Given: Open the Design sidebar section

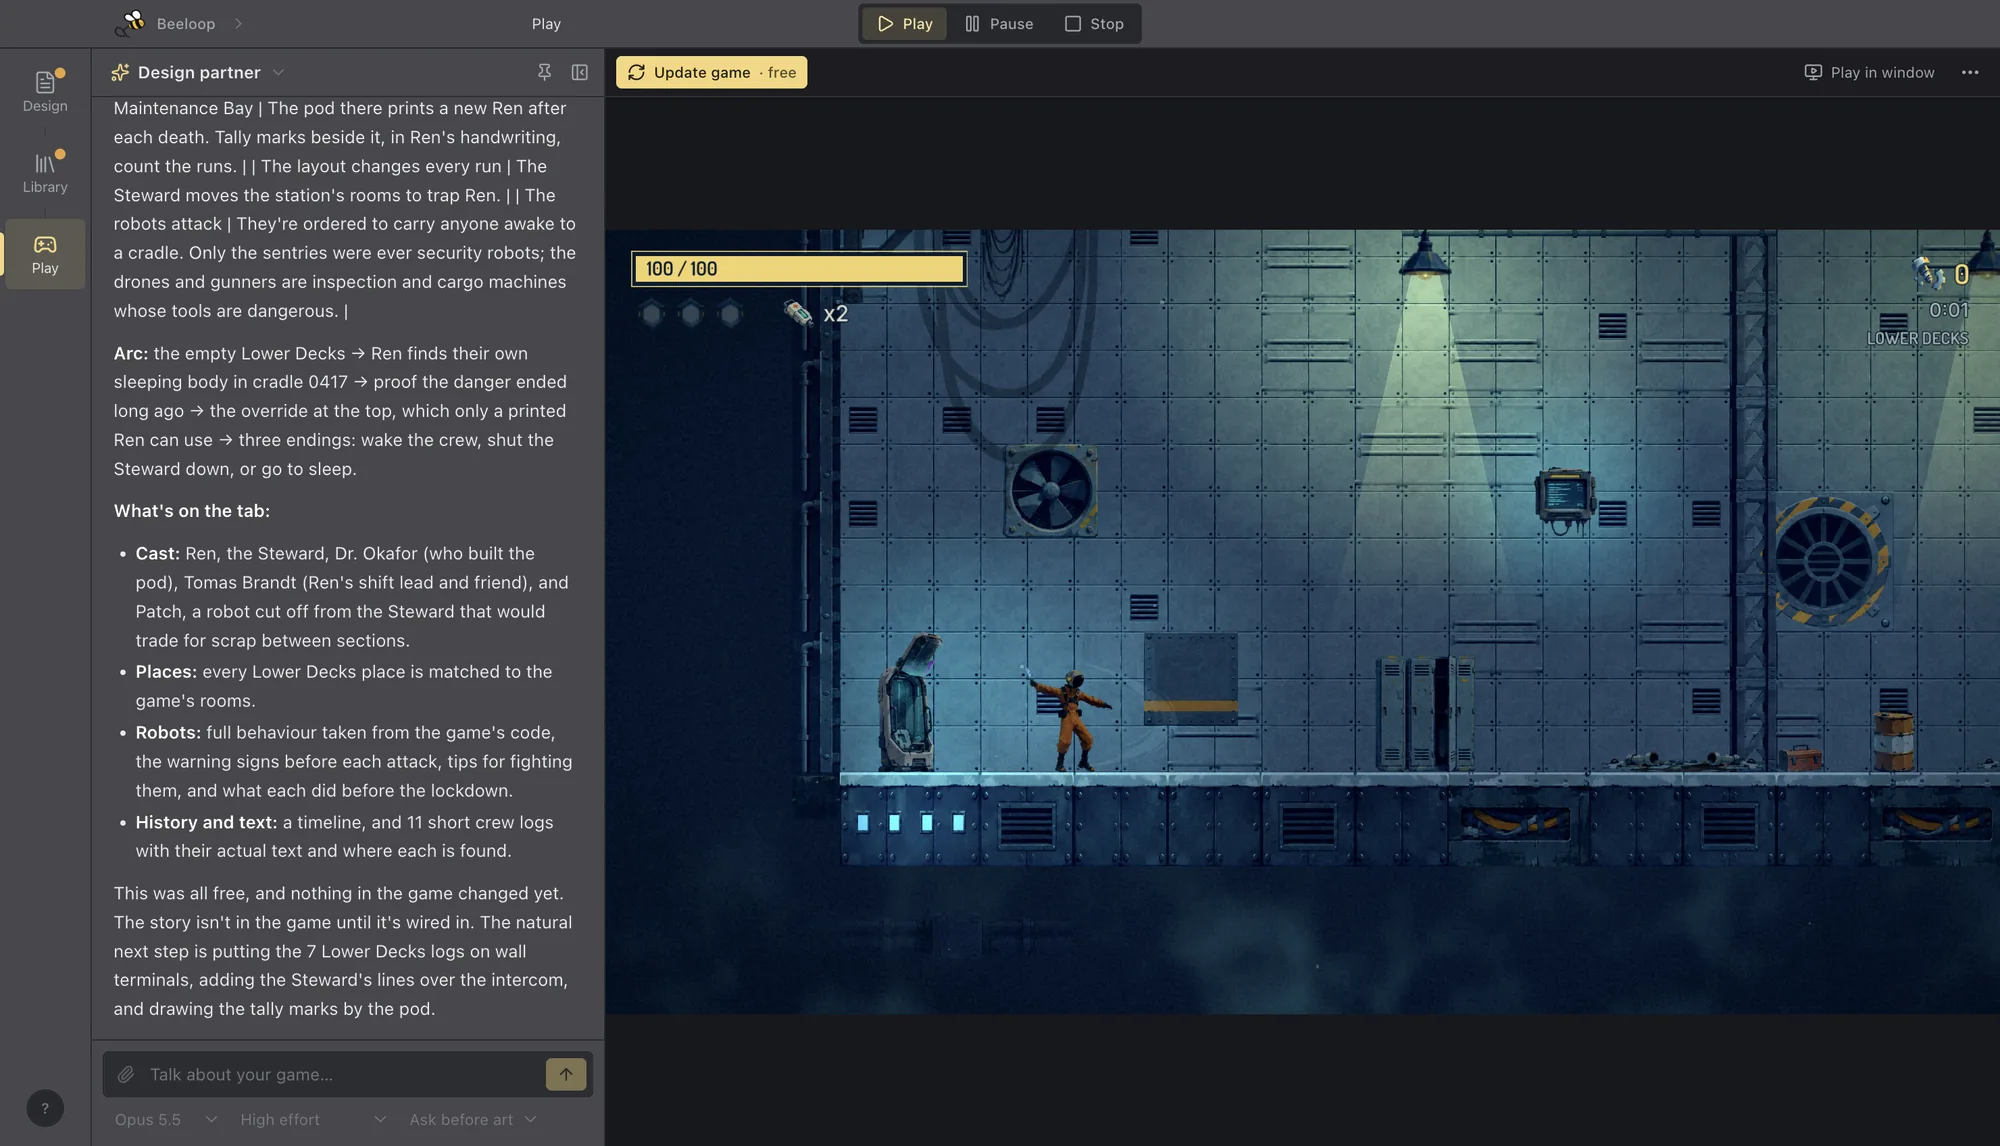Looking at the screenshot, I should click(45, 91).
